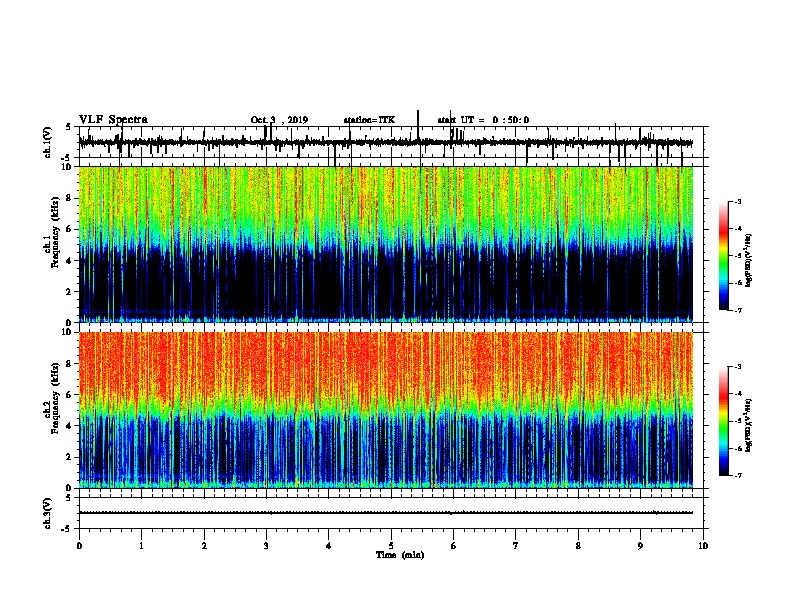Click the '-7' tick on ch.2 color bar
This screenshot has width=792, height=612.
(737, 475)
